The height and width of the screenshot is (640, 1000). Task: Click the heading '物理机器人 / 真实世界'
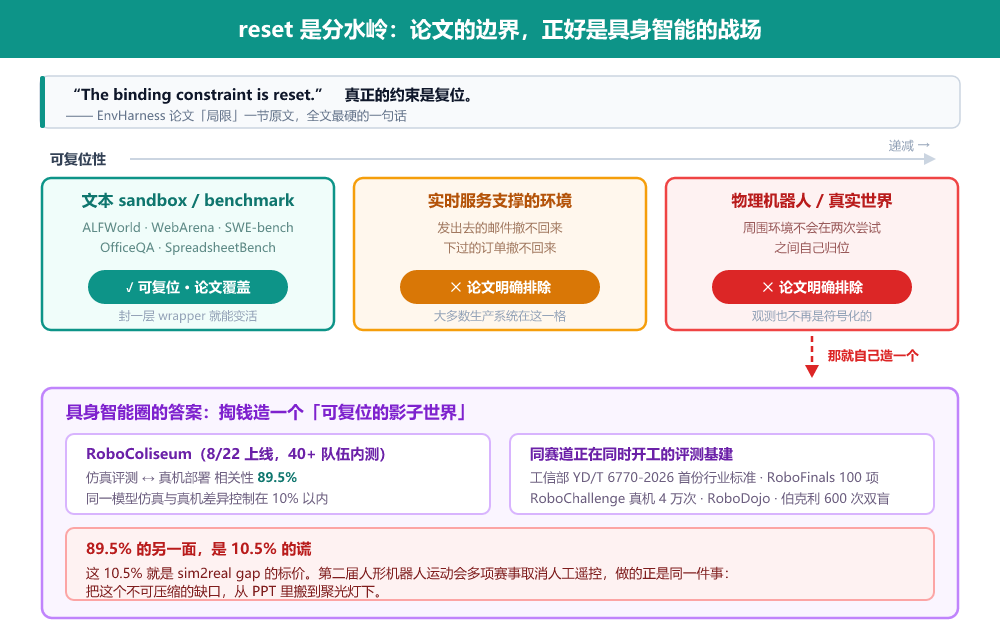tap(811, 200)
